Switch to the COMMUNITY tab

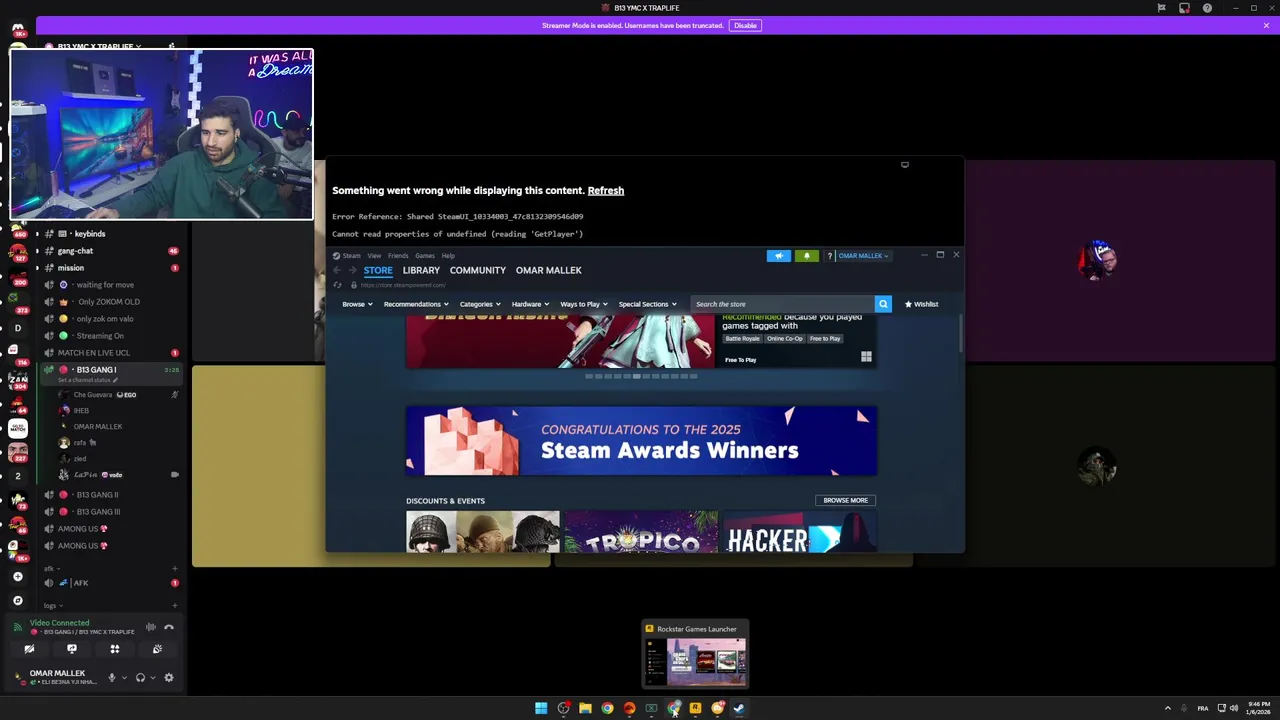point(478,270)
